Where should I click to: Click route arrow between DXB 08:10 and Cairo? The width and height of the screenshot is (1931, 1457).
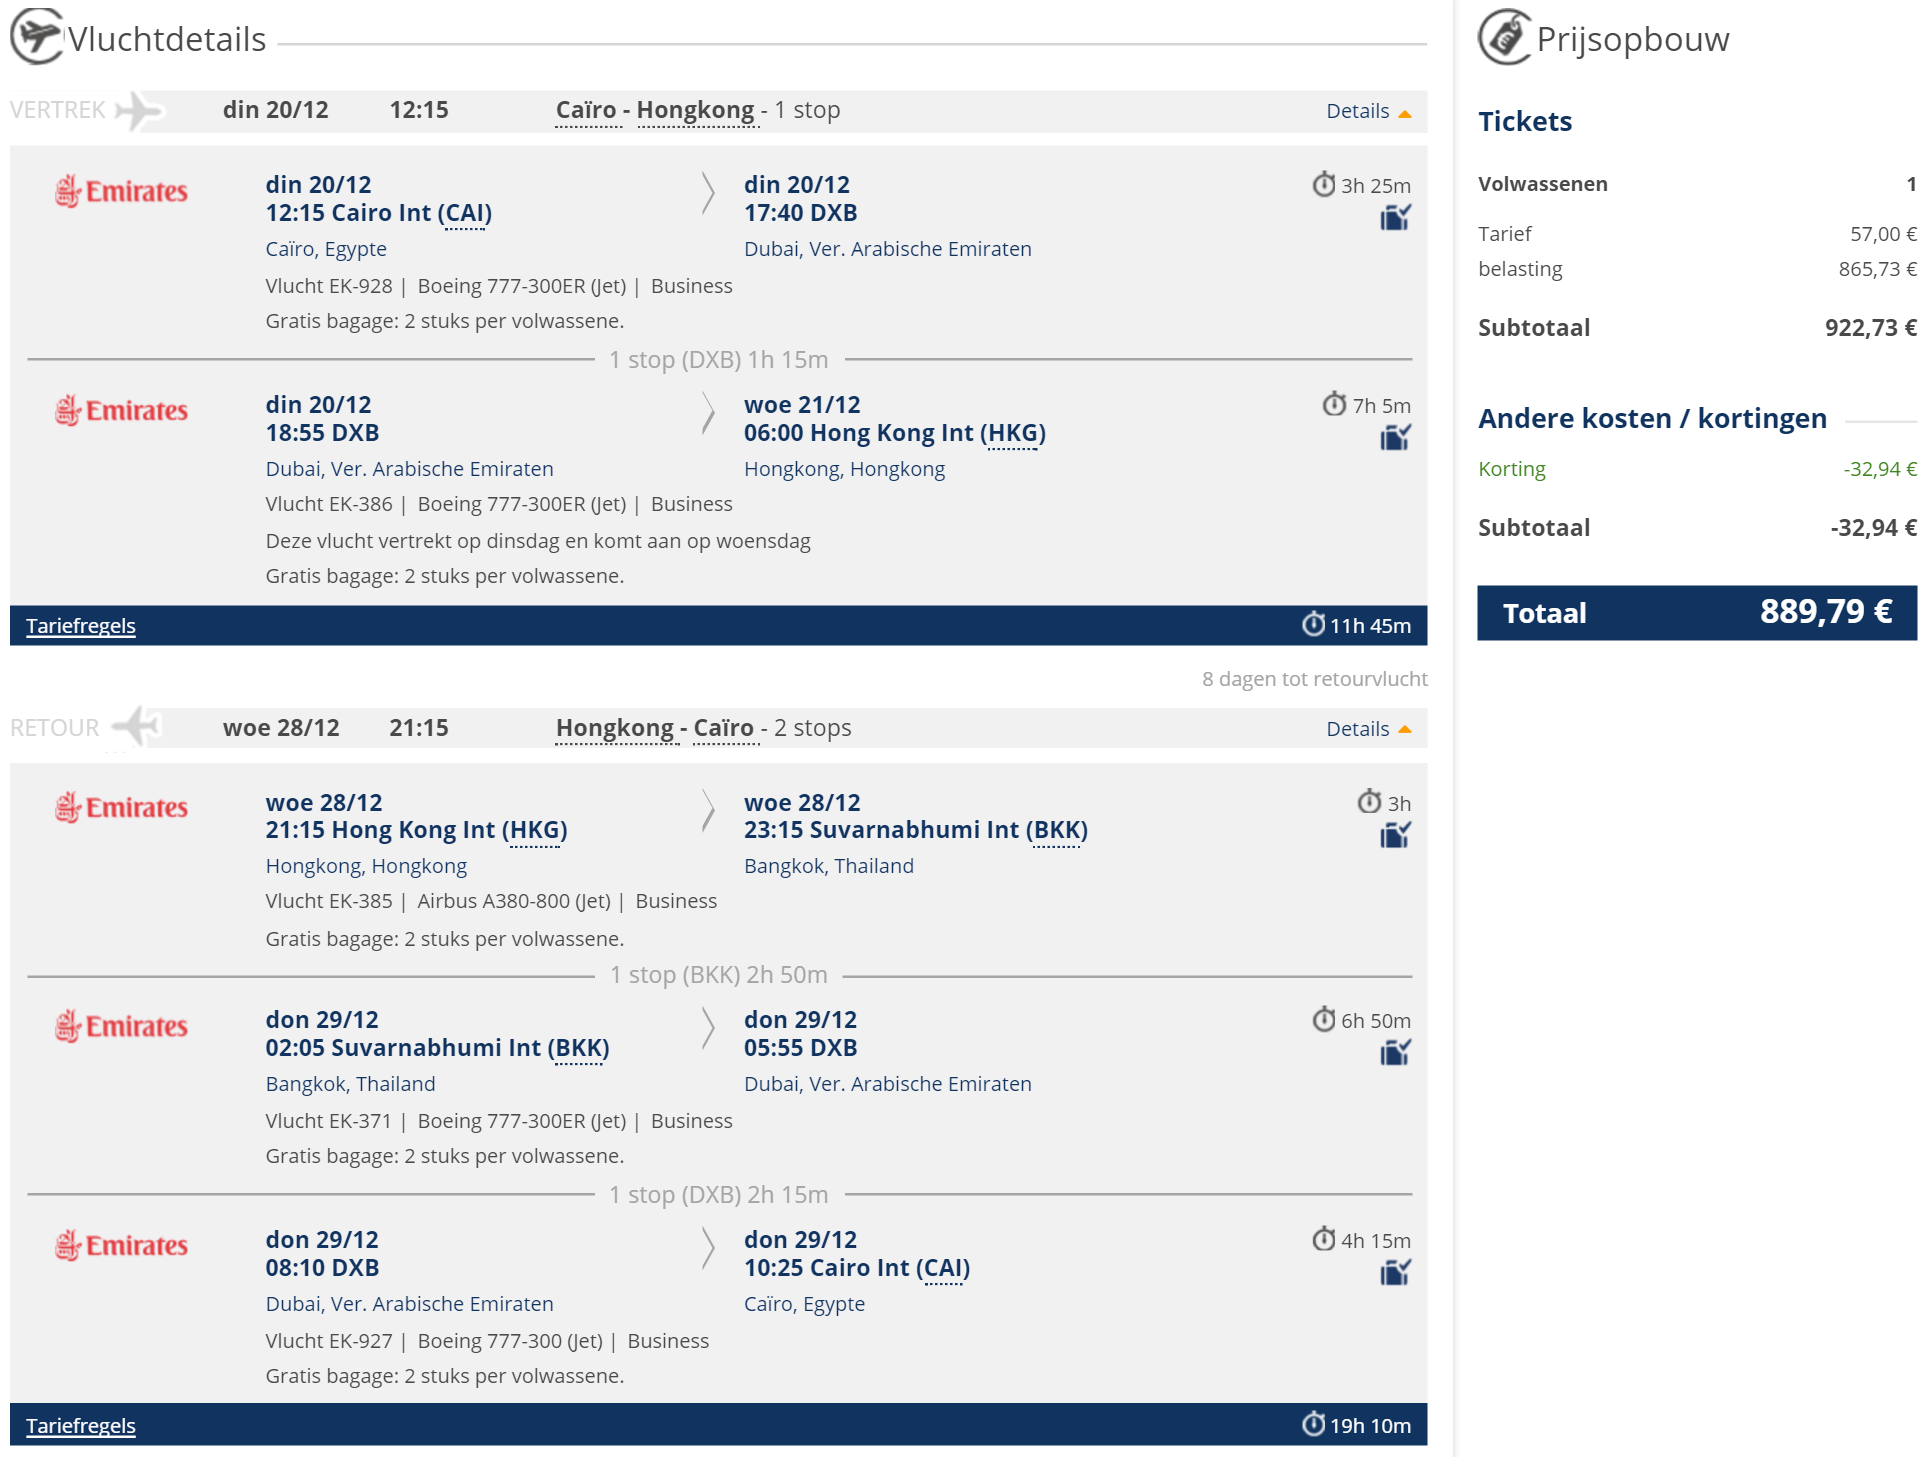[708, 1248]
